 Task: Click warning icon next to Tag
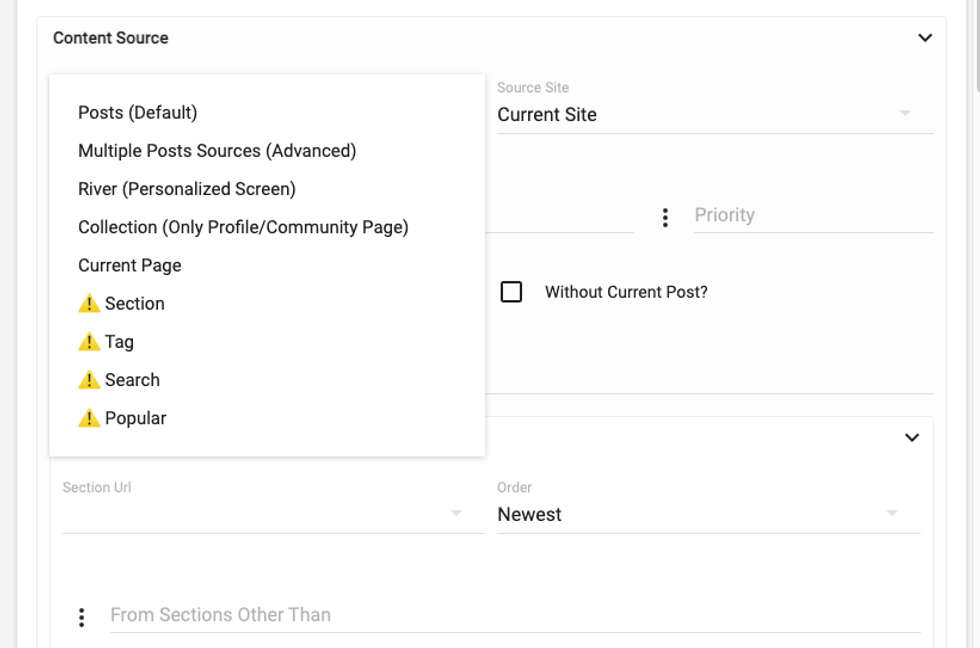[x=89, y=342]
